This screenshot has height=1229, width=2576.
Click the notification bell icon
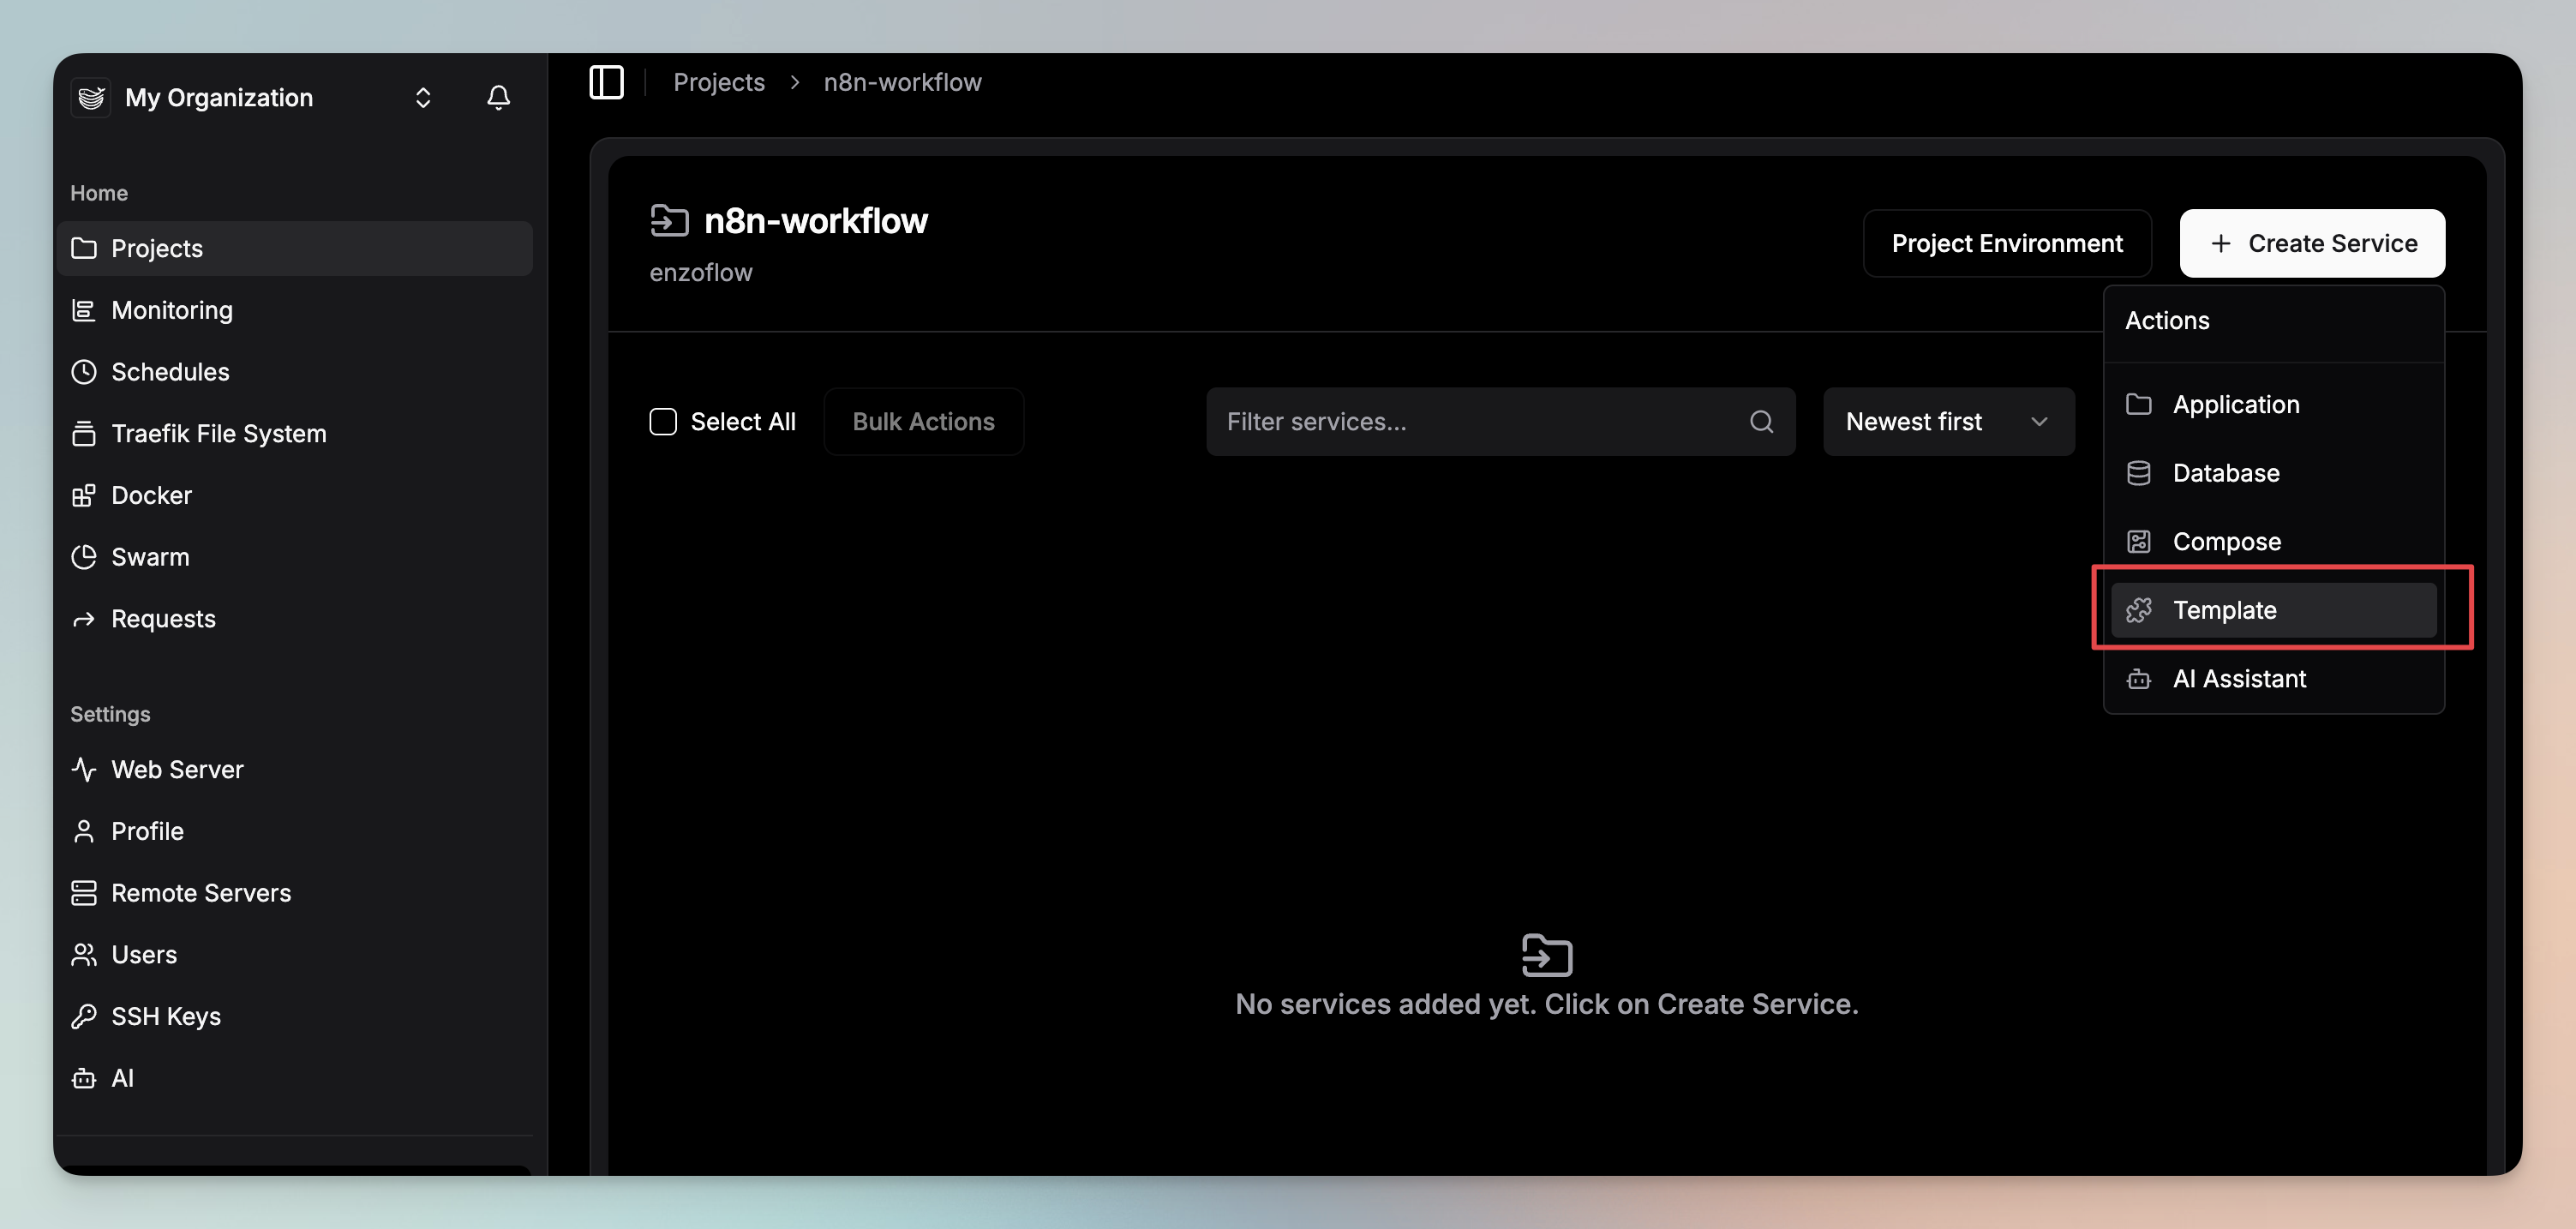[498, 97]
